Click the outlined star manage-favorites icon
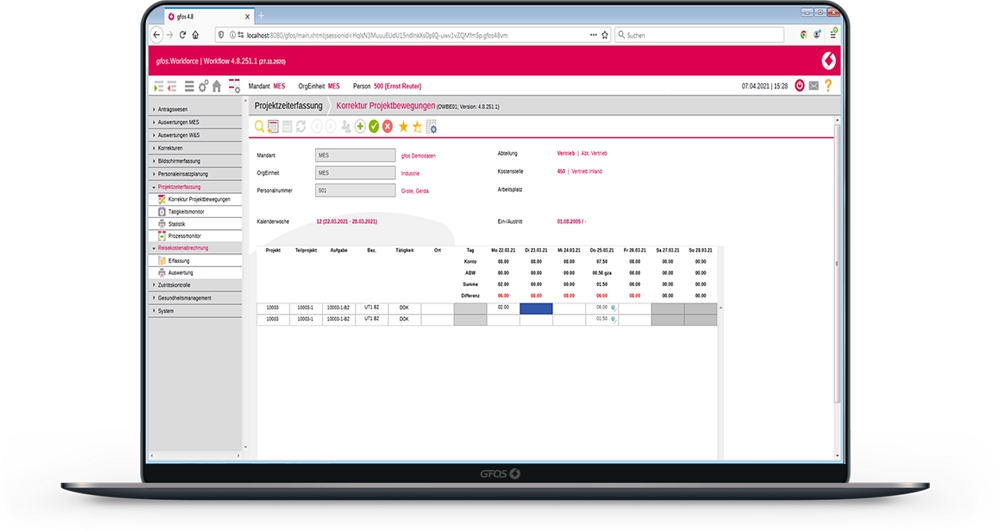 (417, 127)
